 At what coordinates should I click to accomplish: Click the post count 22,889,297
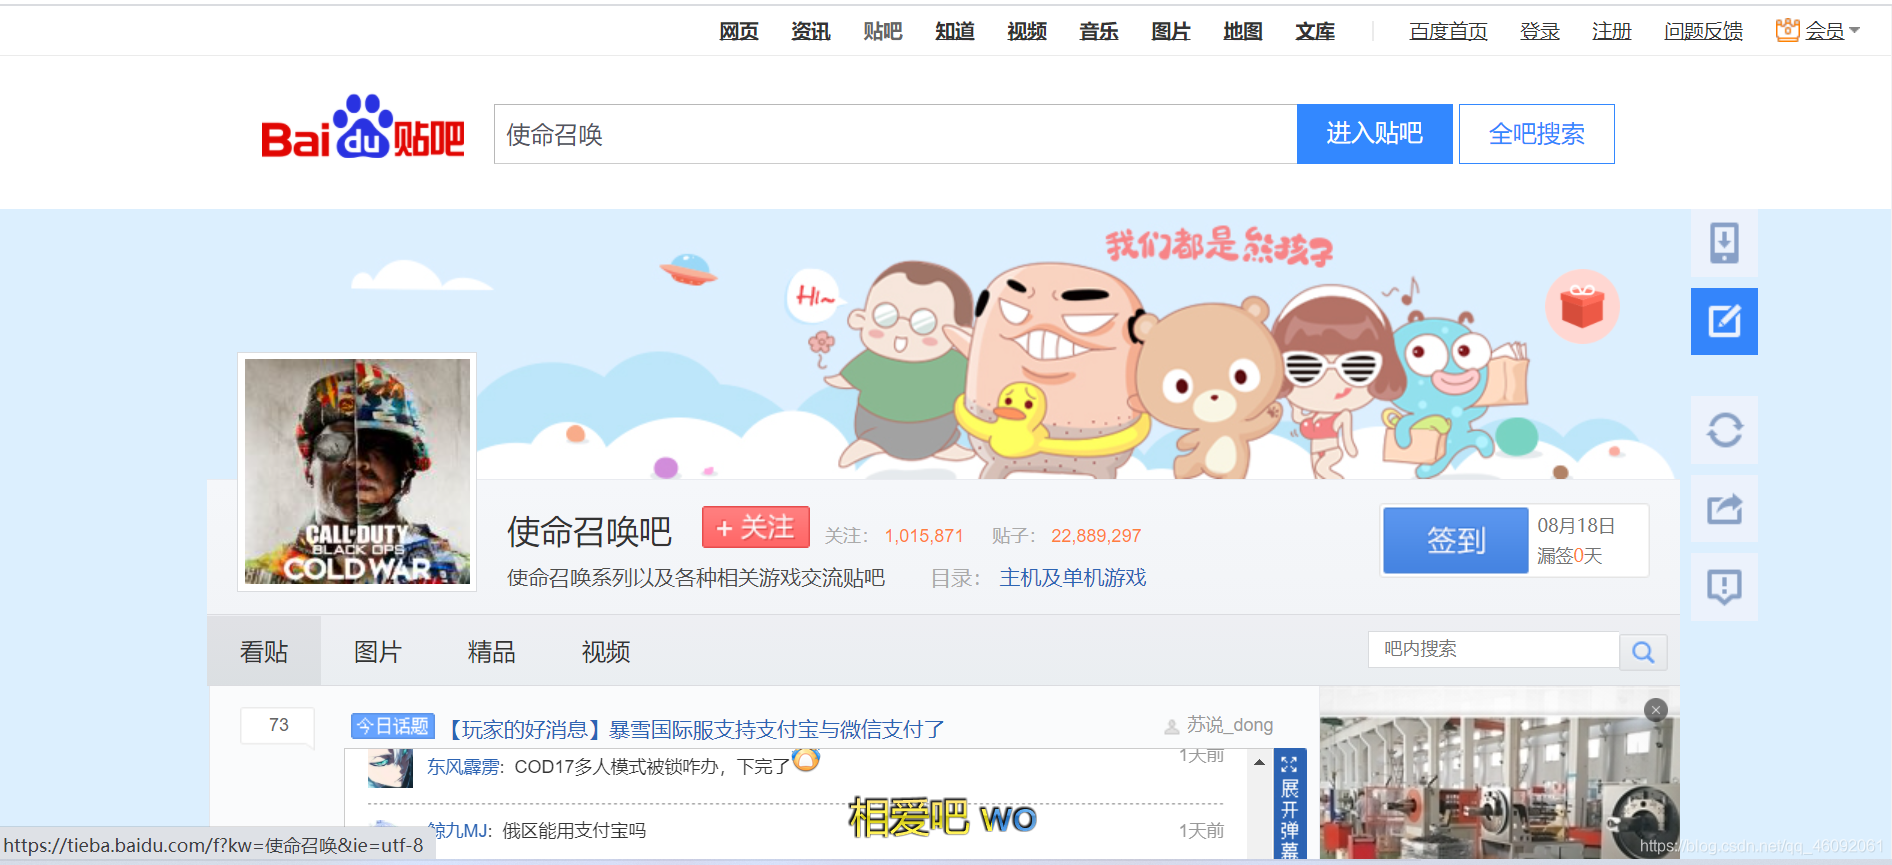(1096, 536)
